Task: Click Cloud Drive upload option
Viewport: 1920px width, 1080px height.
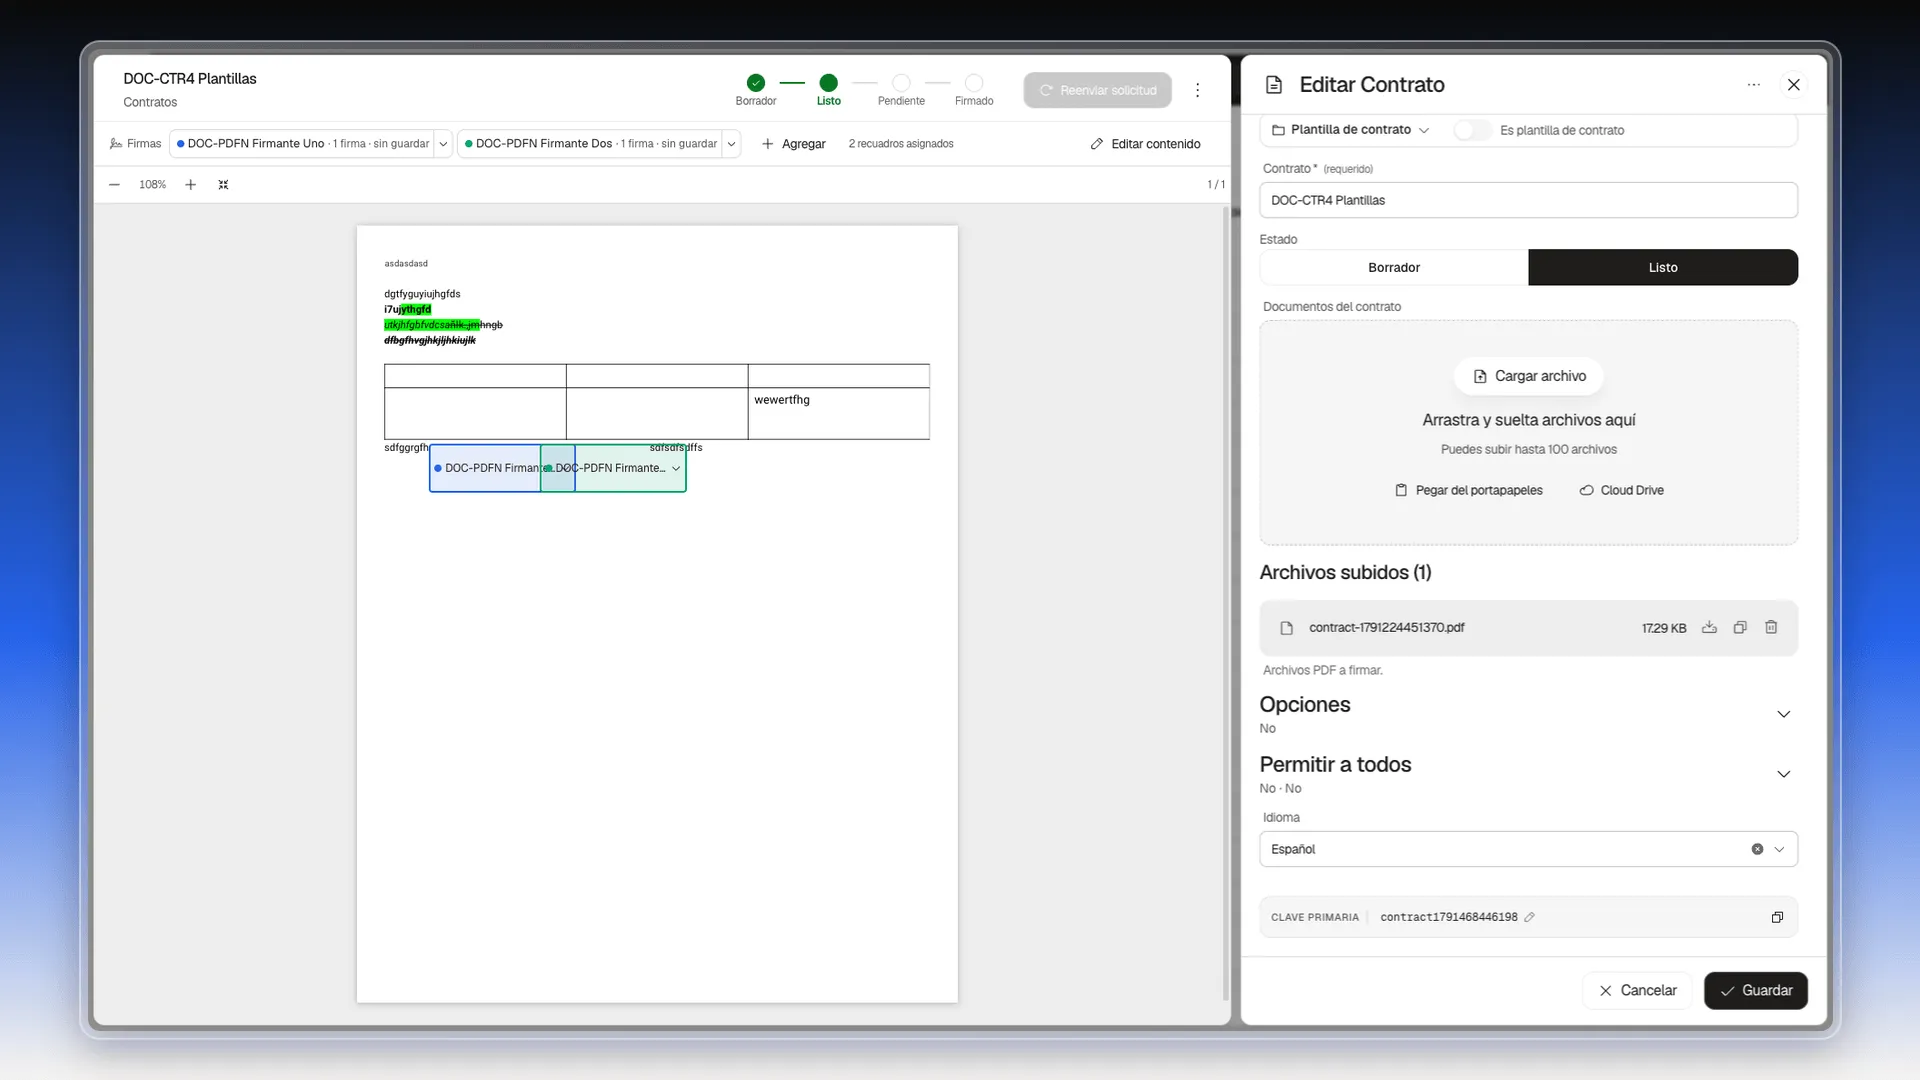Action: [x=1621, y=490]
